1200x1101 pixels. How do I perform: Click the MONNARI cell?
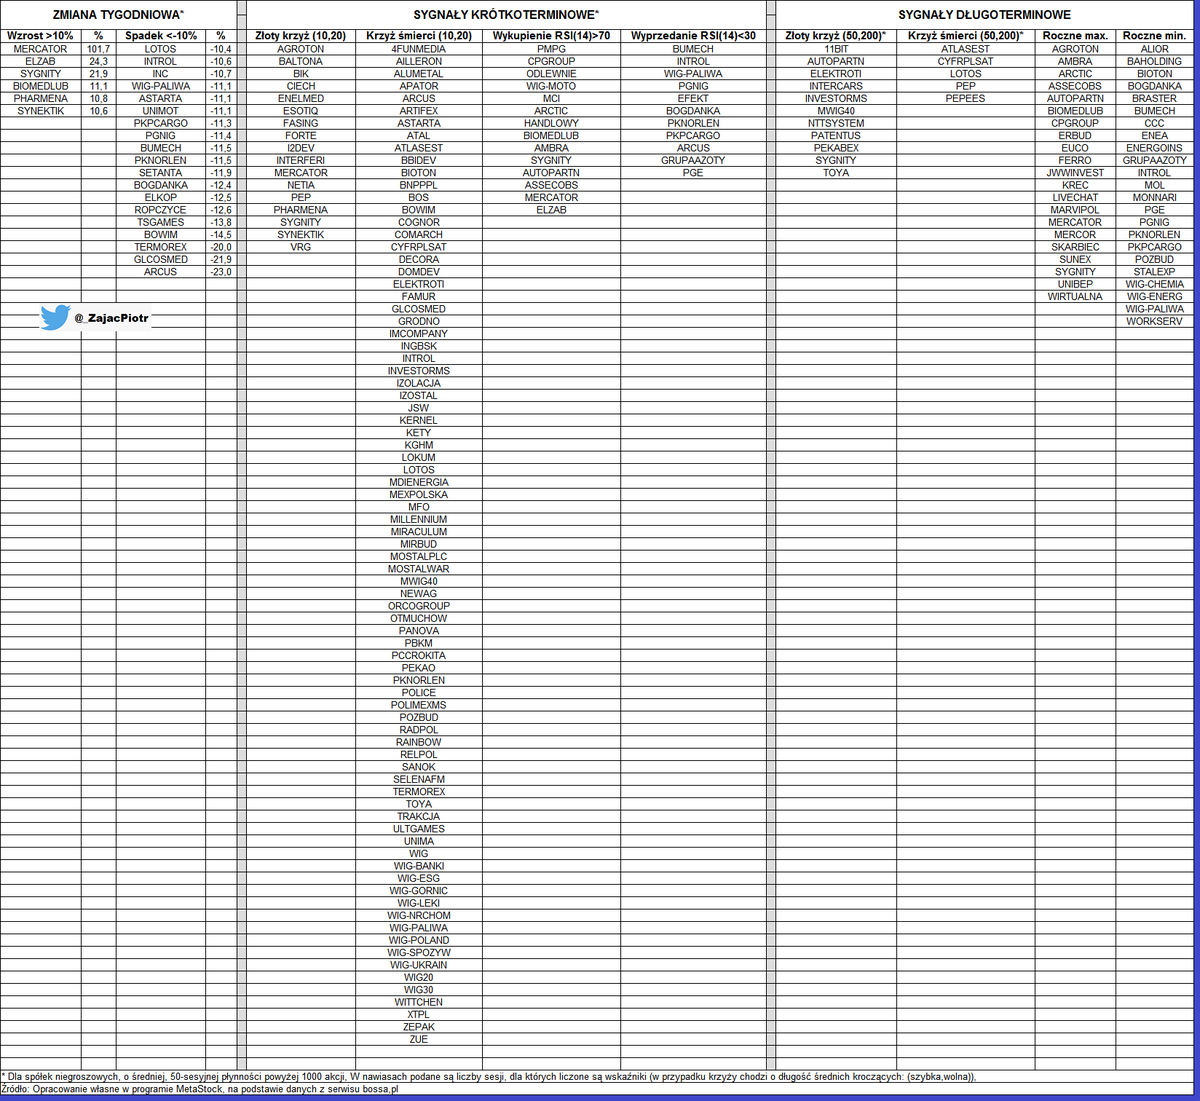pos(1154,198)
